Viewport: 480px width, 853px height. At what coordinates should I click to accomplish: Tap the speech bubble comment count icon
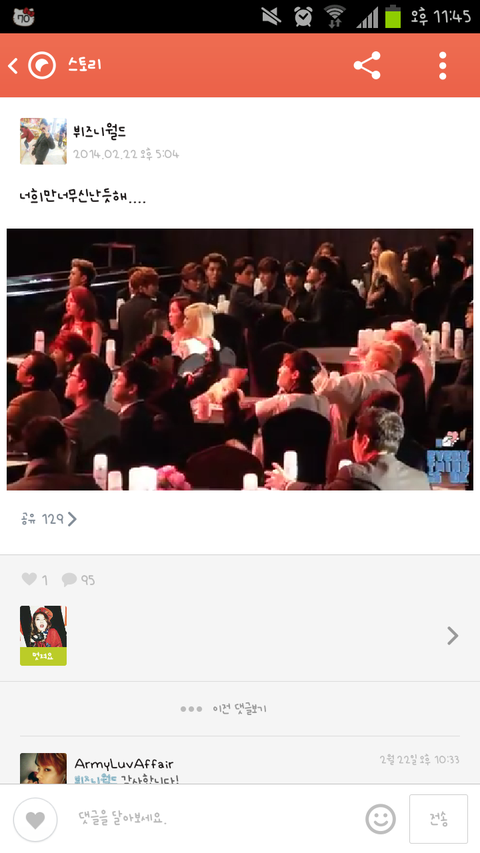[x=69, y=579]
